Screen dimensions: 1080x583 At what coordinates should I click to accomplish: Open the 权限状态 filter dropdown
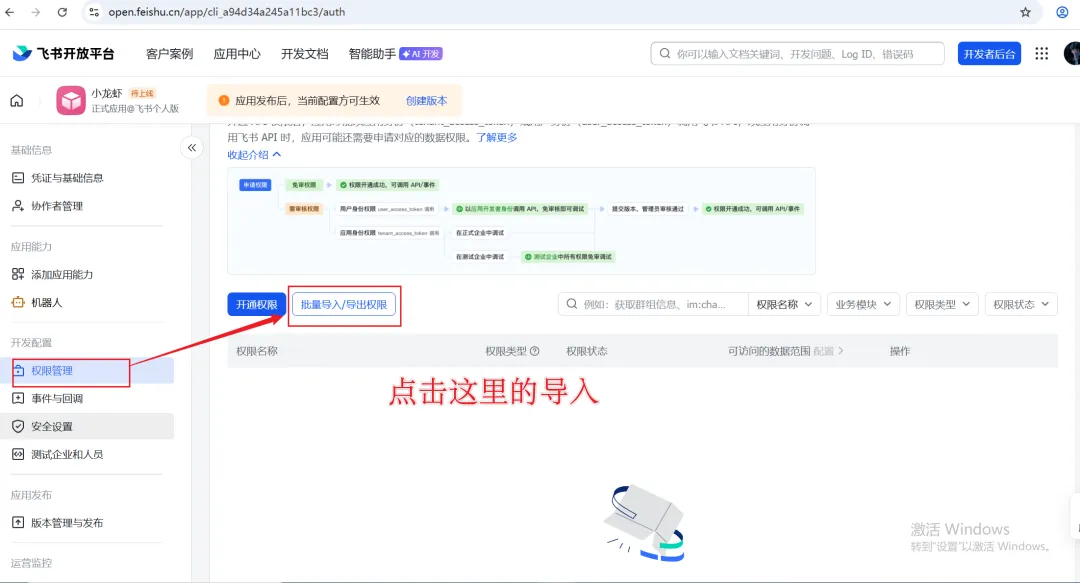click(1021, 304)
